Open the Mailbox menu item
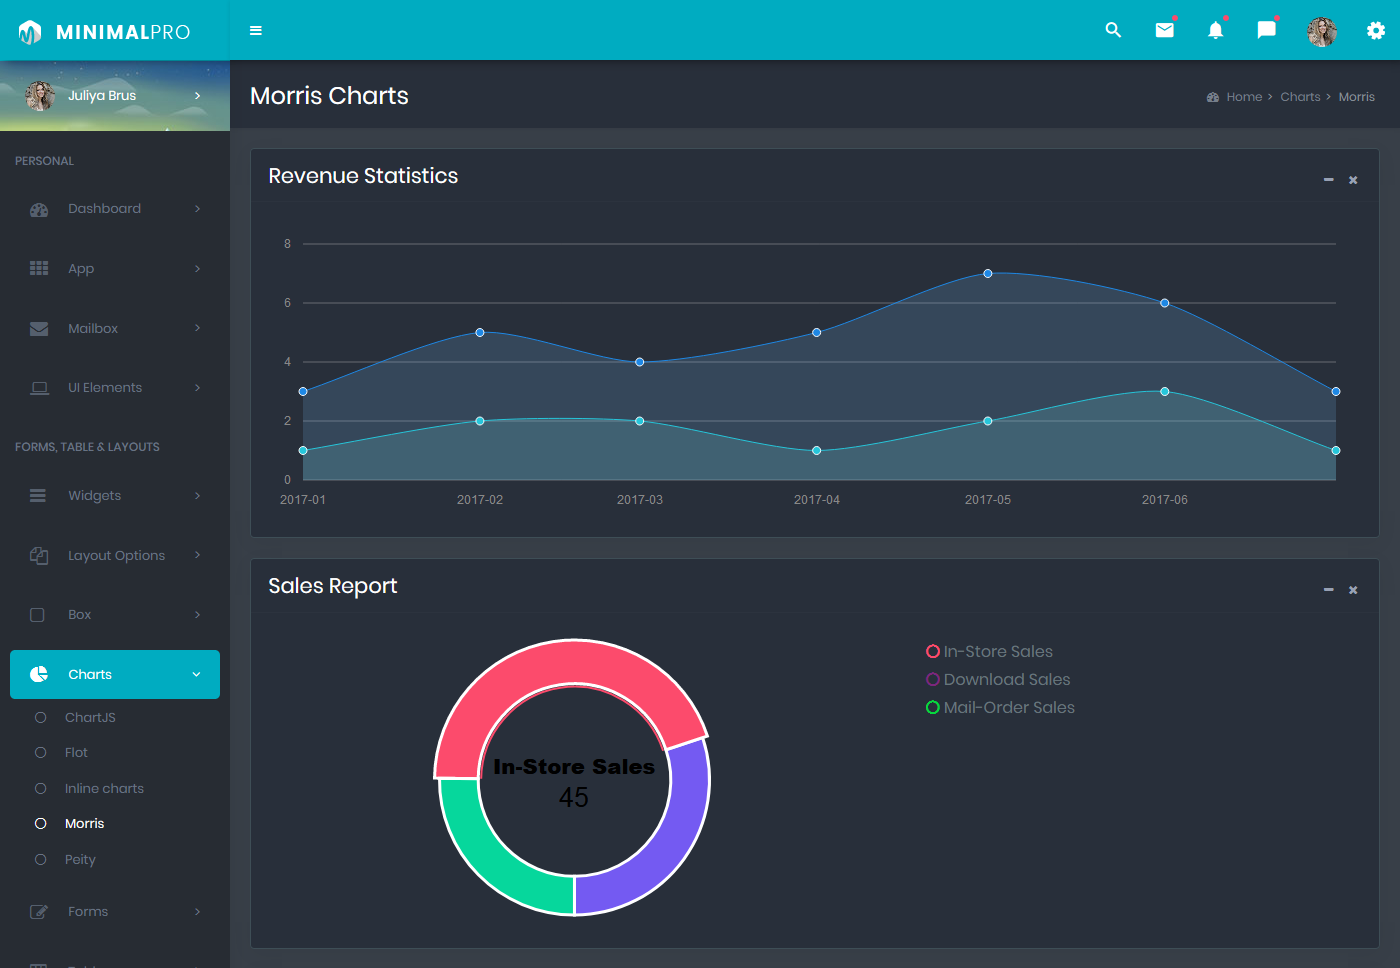Screen dimensions: 1400x968 (x=115, y=328)
